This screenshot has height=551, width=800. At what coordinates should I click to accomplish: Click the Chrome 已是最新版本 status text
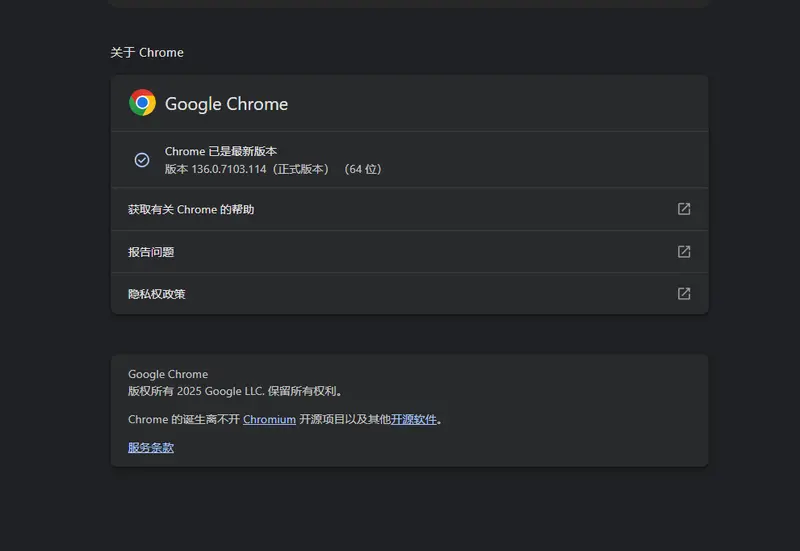click(x=221, y=152)
